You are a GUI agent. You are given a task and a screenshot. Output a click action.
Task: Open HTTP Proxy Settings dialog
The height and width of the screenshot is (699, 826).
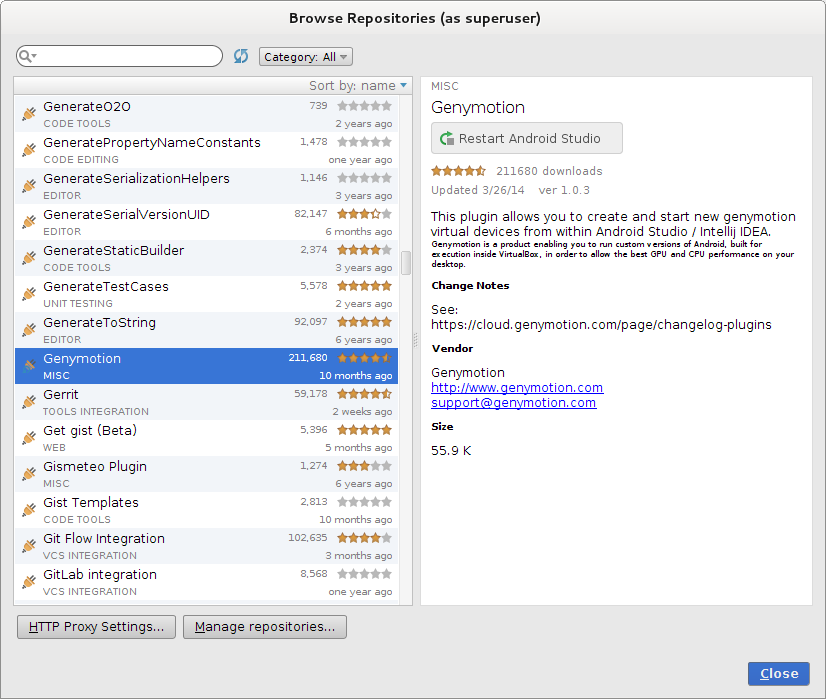click(96, 627)
